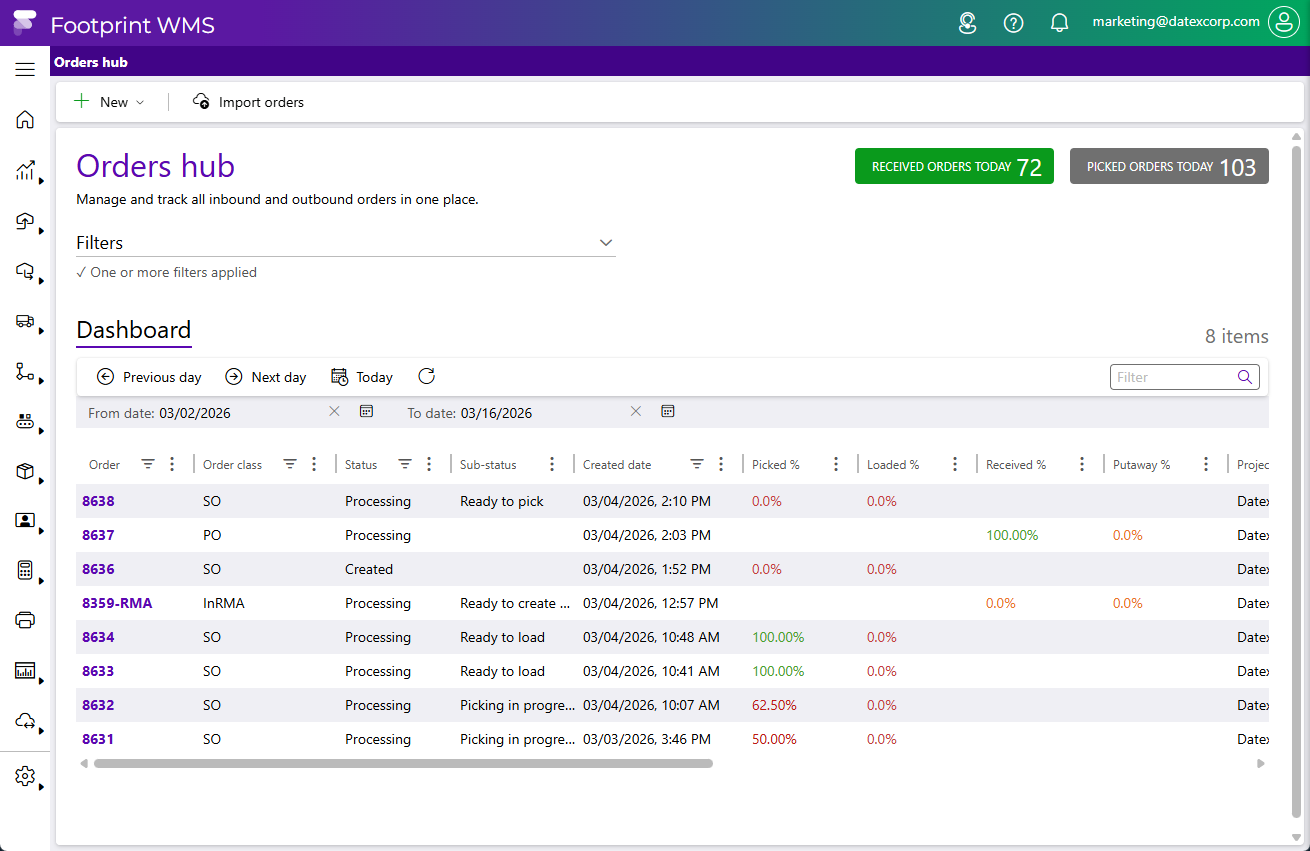Clear the To date value
The width and height of the screenshot is (1310, 851).
point(635,412)
